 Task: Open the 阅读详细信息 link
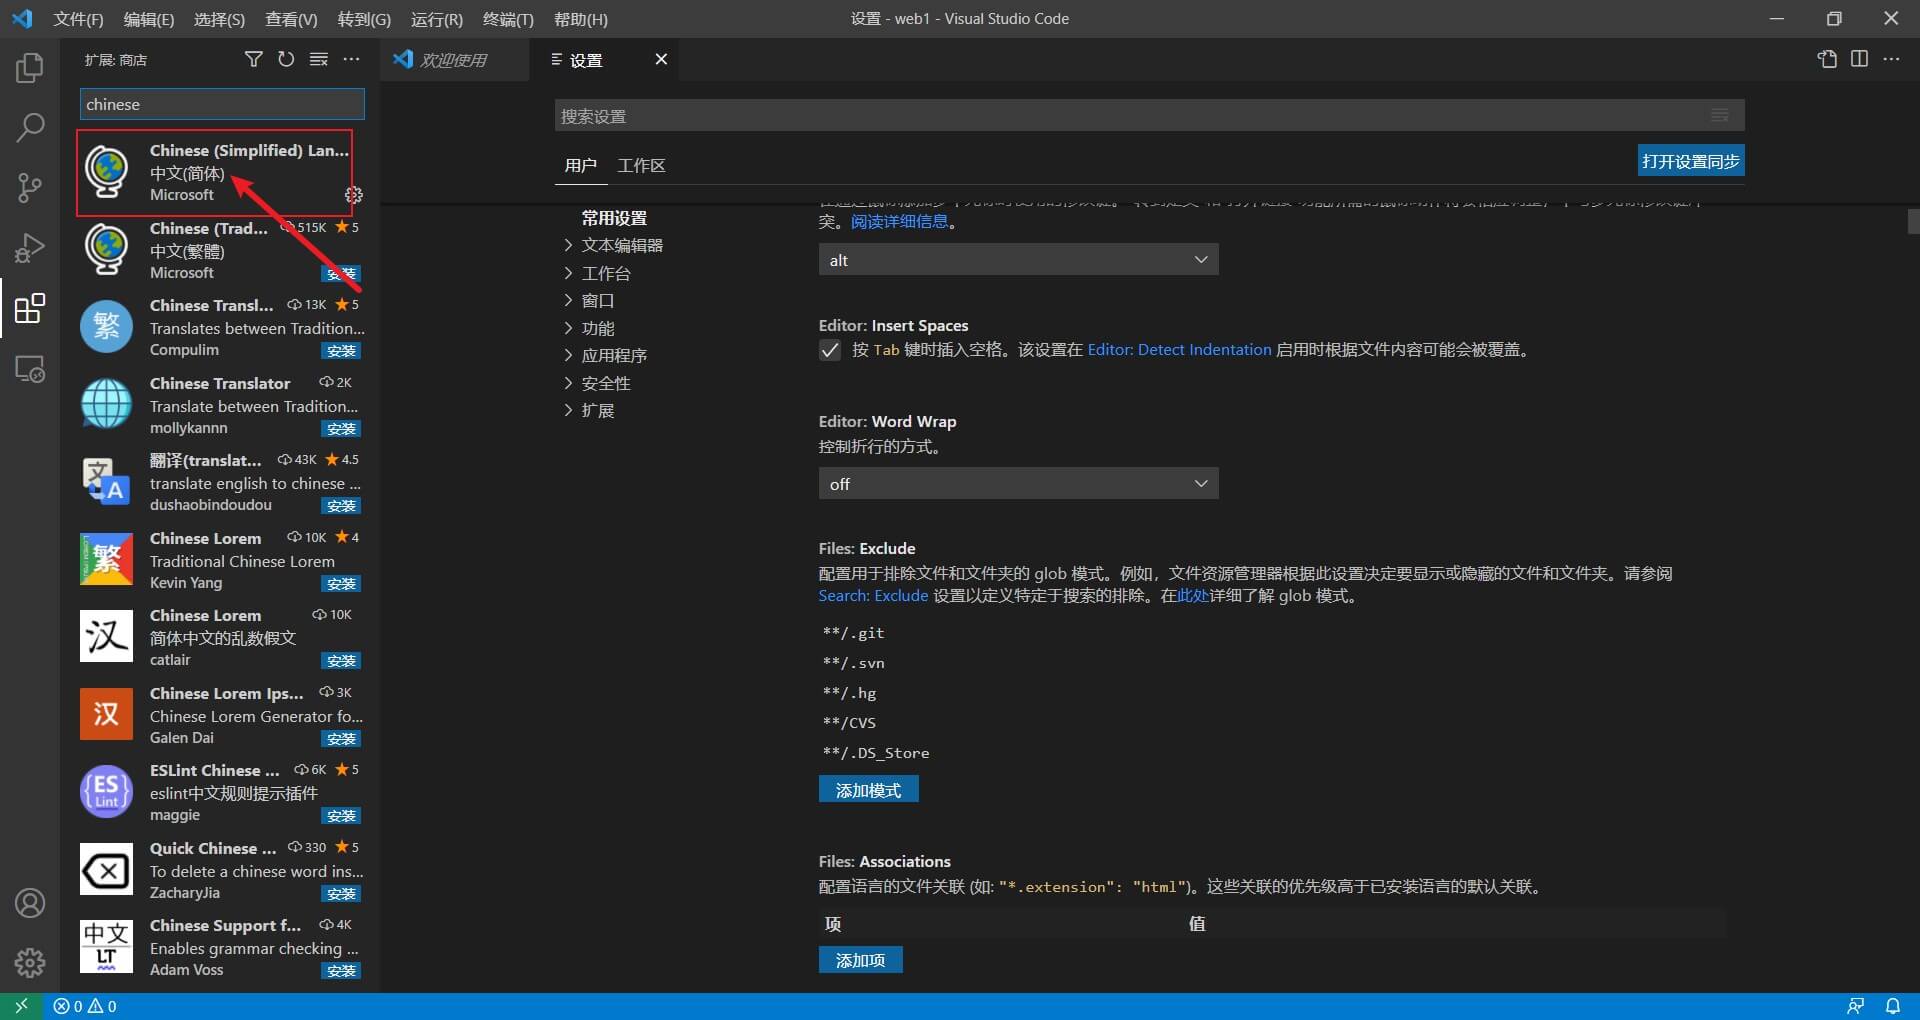(x=900, y=221)
